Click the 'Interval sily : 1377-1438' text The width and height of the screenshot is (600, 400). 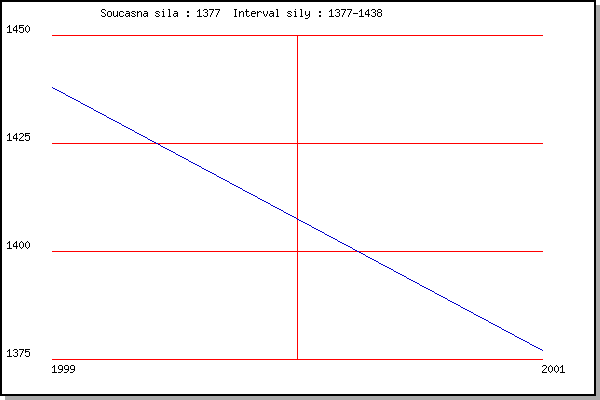pyautogui.click(x=308, y=13)
